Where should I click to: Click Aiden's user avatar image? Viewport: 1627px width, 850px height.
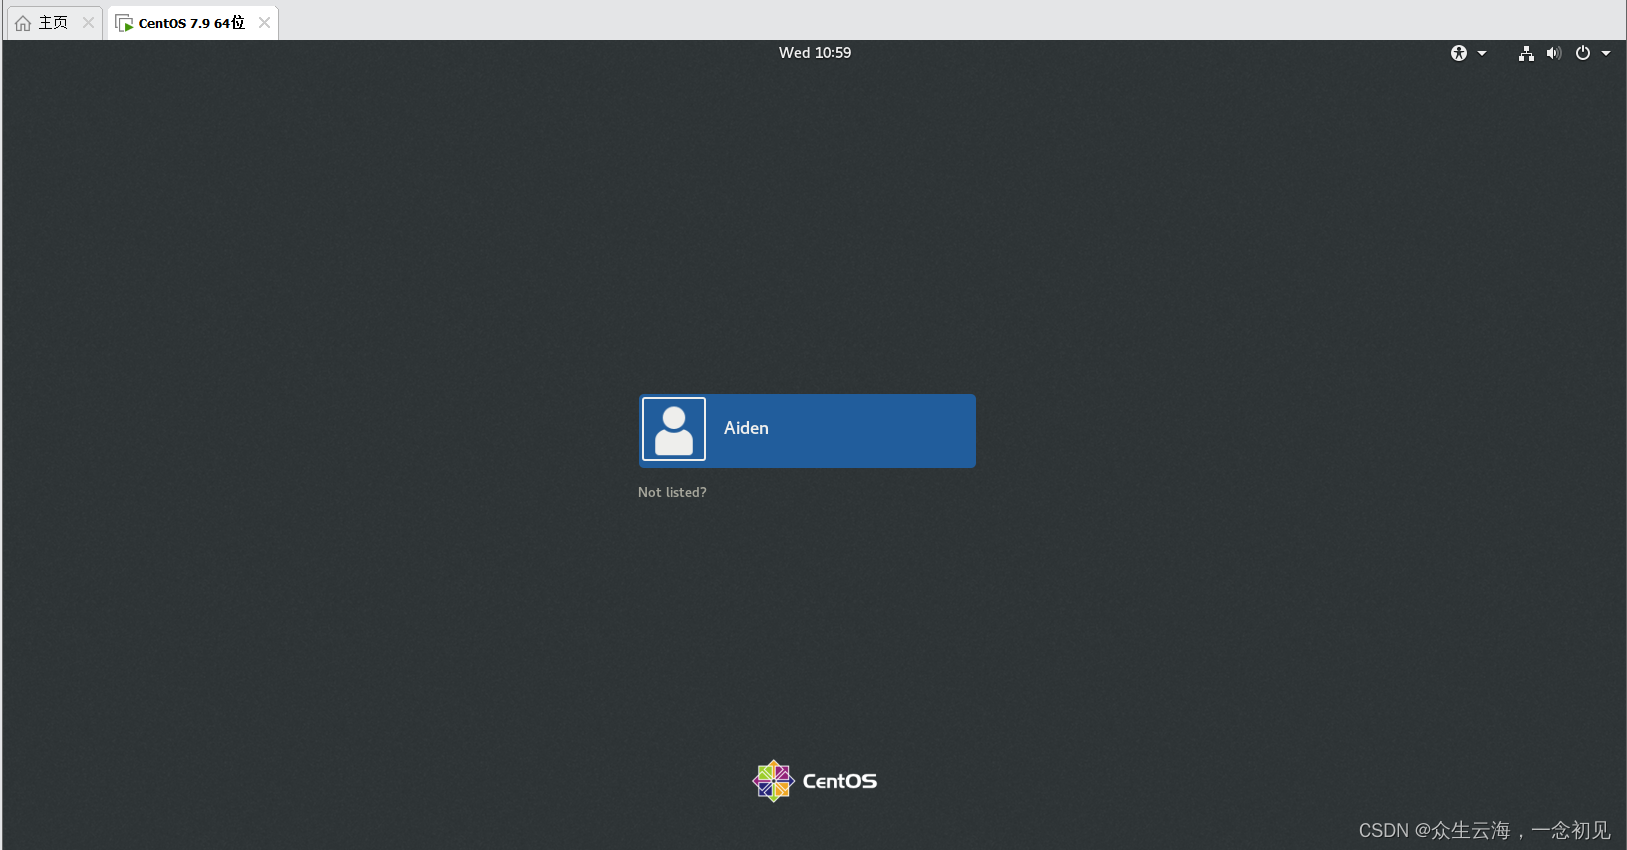(x=674, y=429)
